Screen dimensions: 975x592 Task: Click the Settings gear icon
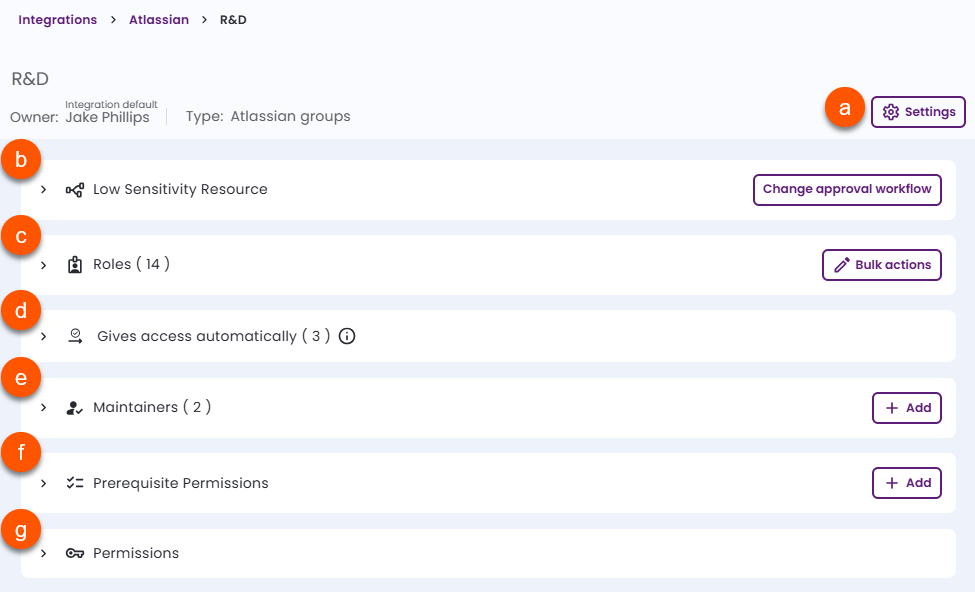click(x=891, y=111)
